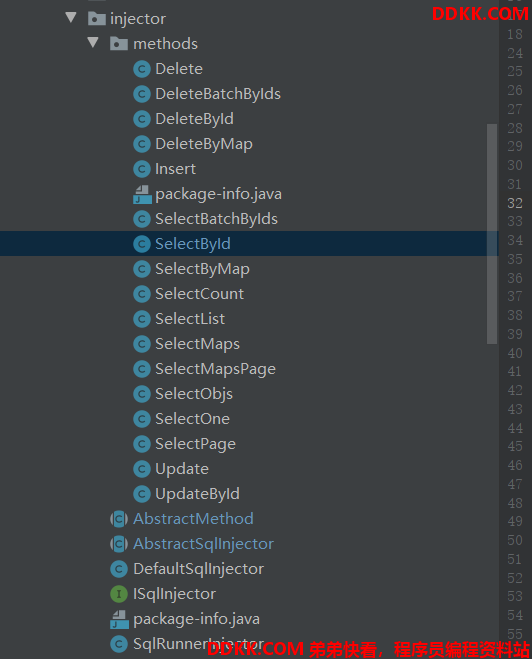The image size is (532, 659).
Task: Click the project tree vertical scrollbar
Action: pos(492,234)
